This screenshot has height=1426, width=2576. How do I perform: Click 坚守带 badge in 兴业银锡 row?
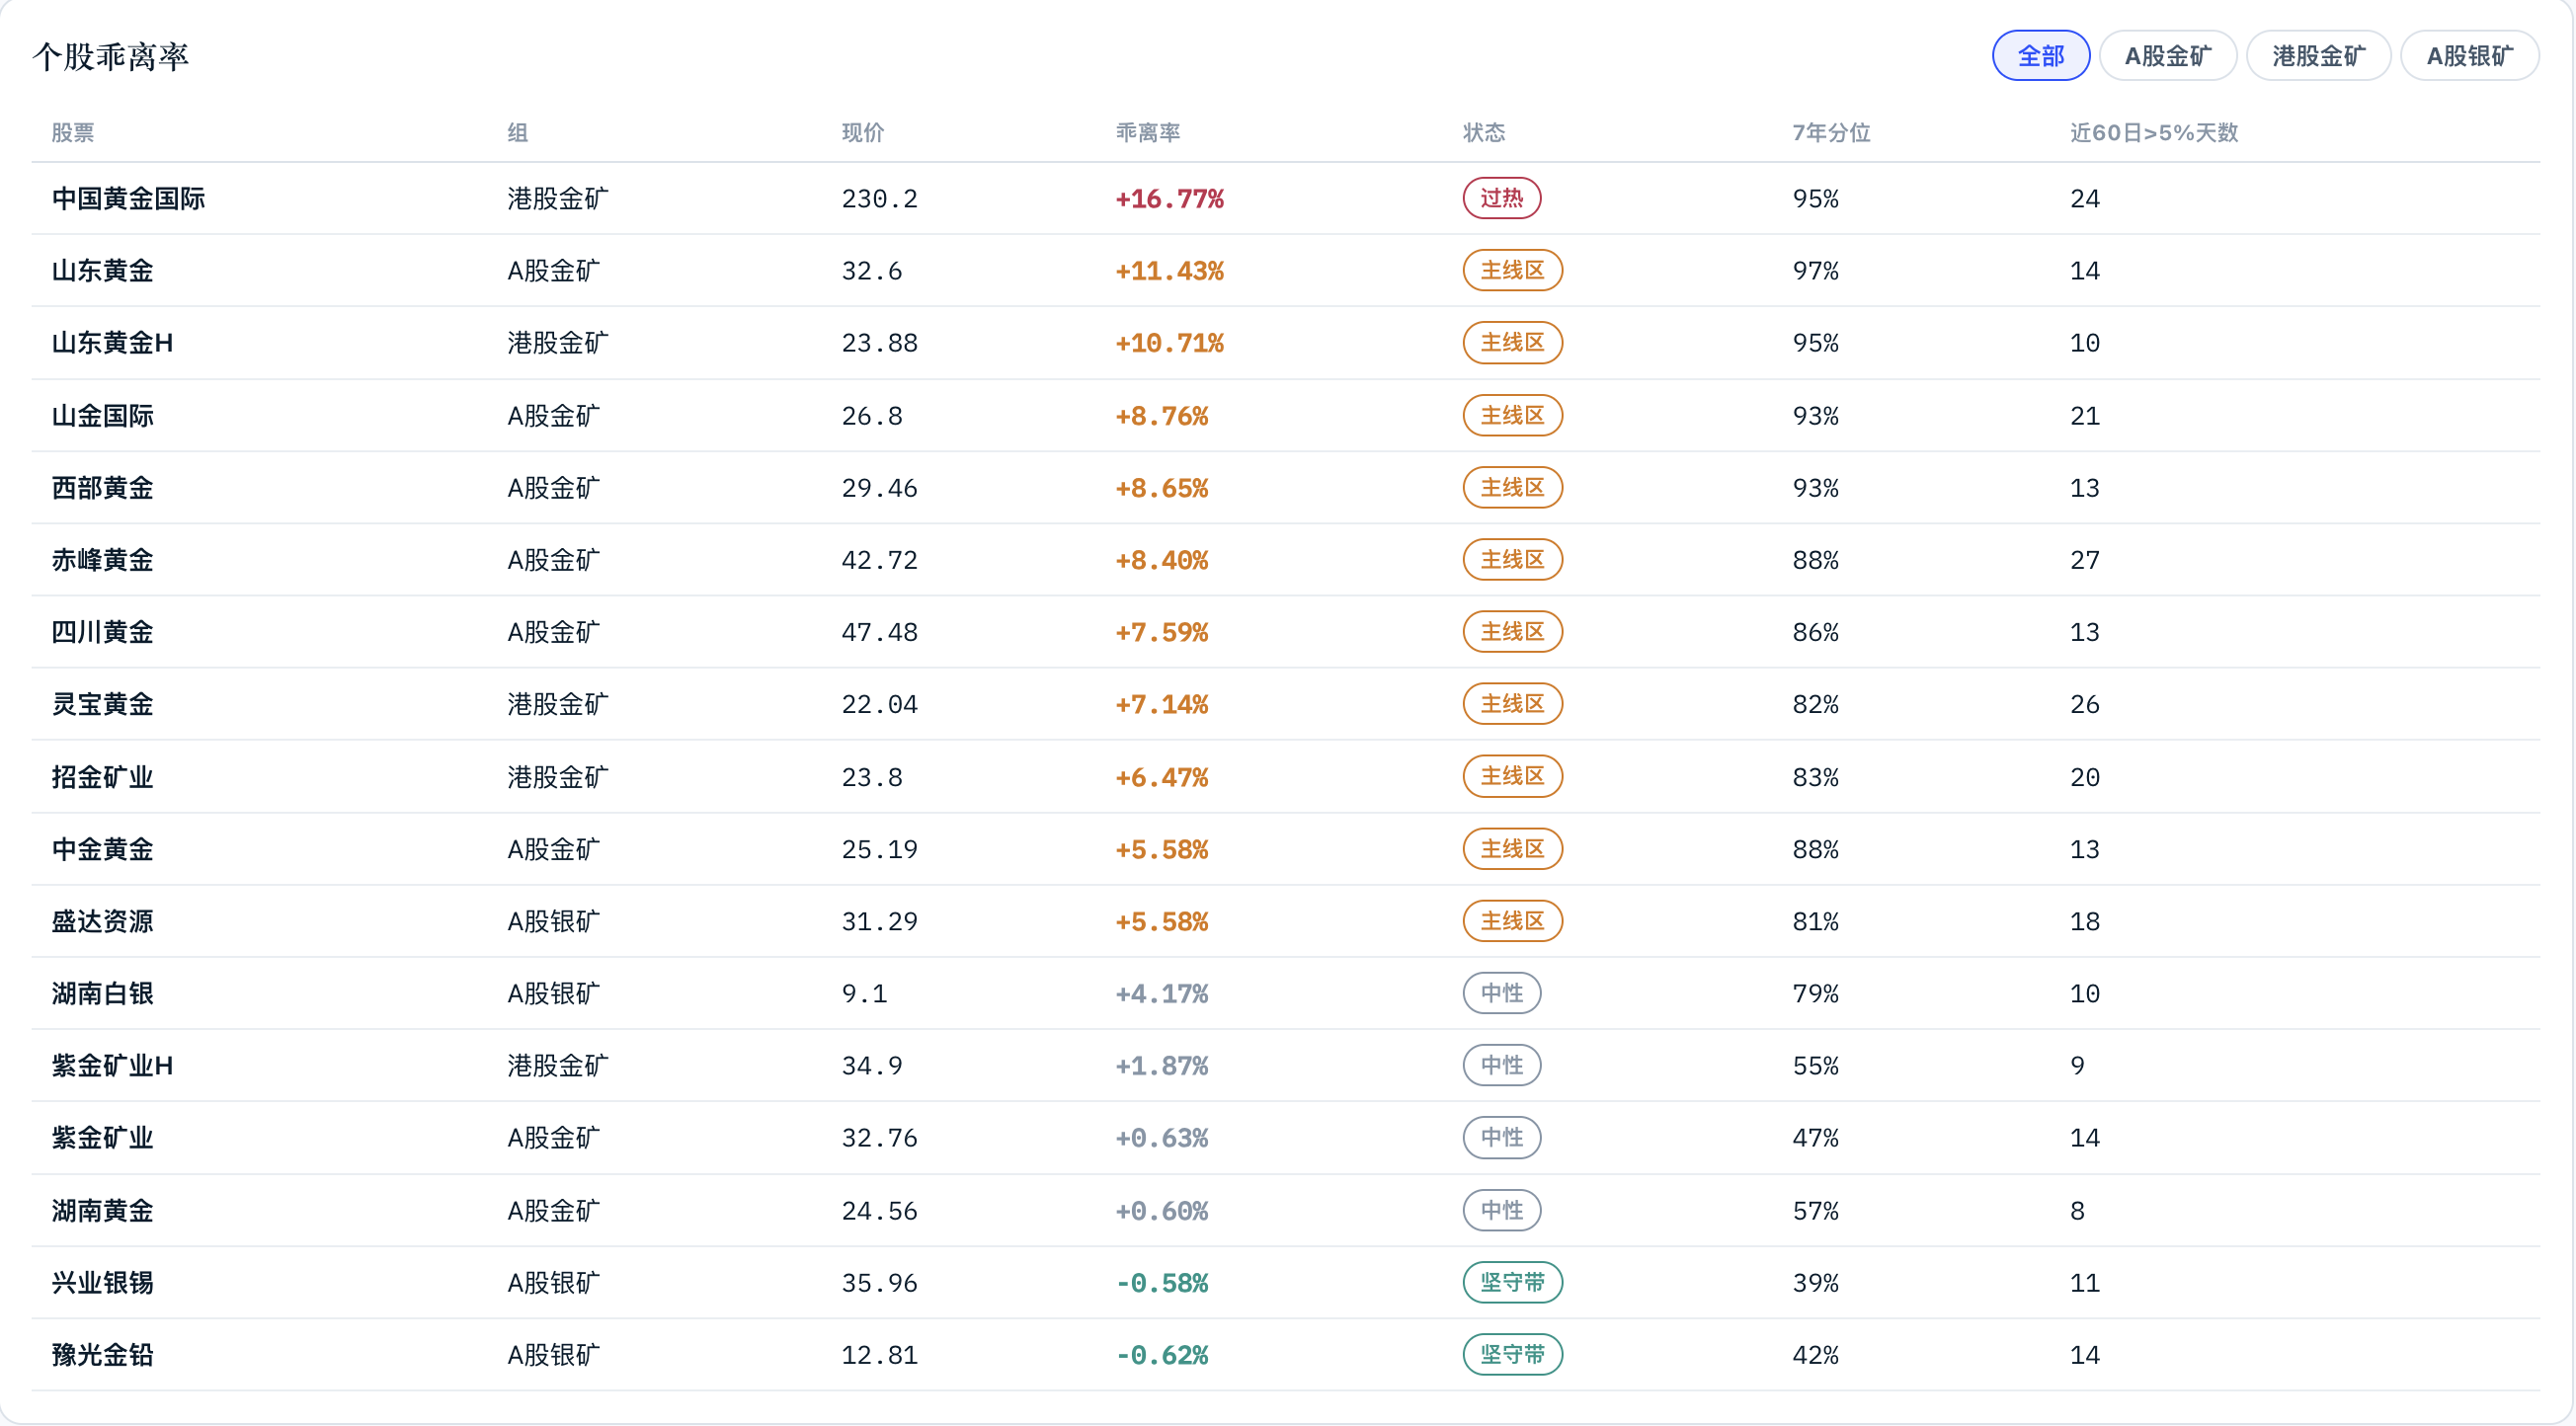click(x=1512, y=1283)
